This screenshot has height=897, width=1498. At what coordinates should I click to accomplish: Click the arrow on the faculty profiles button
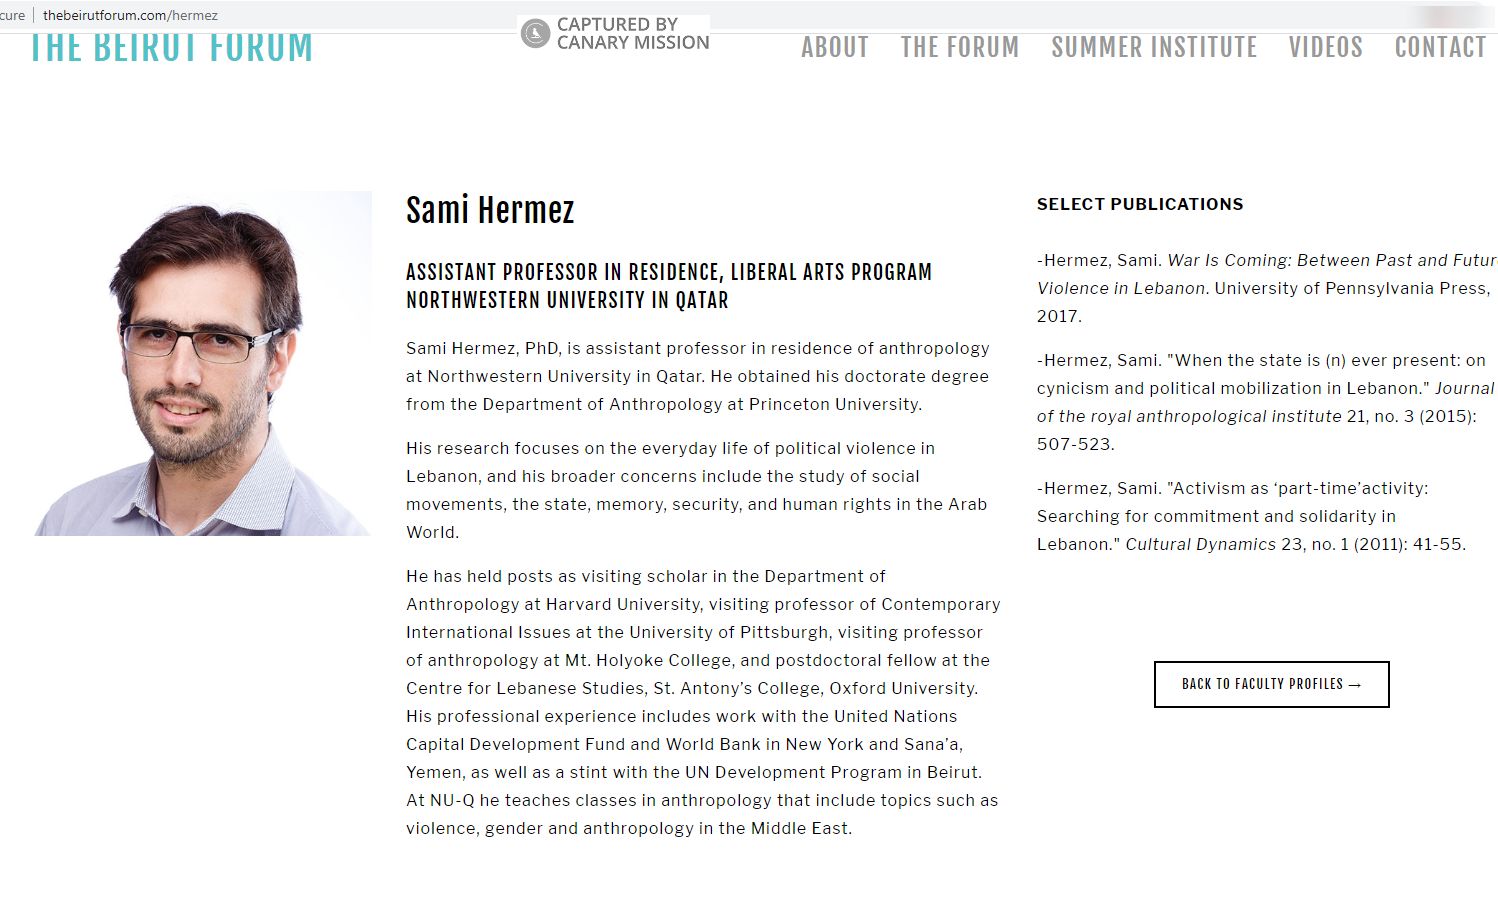coord(1355,684)
